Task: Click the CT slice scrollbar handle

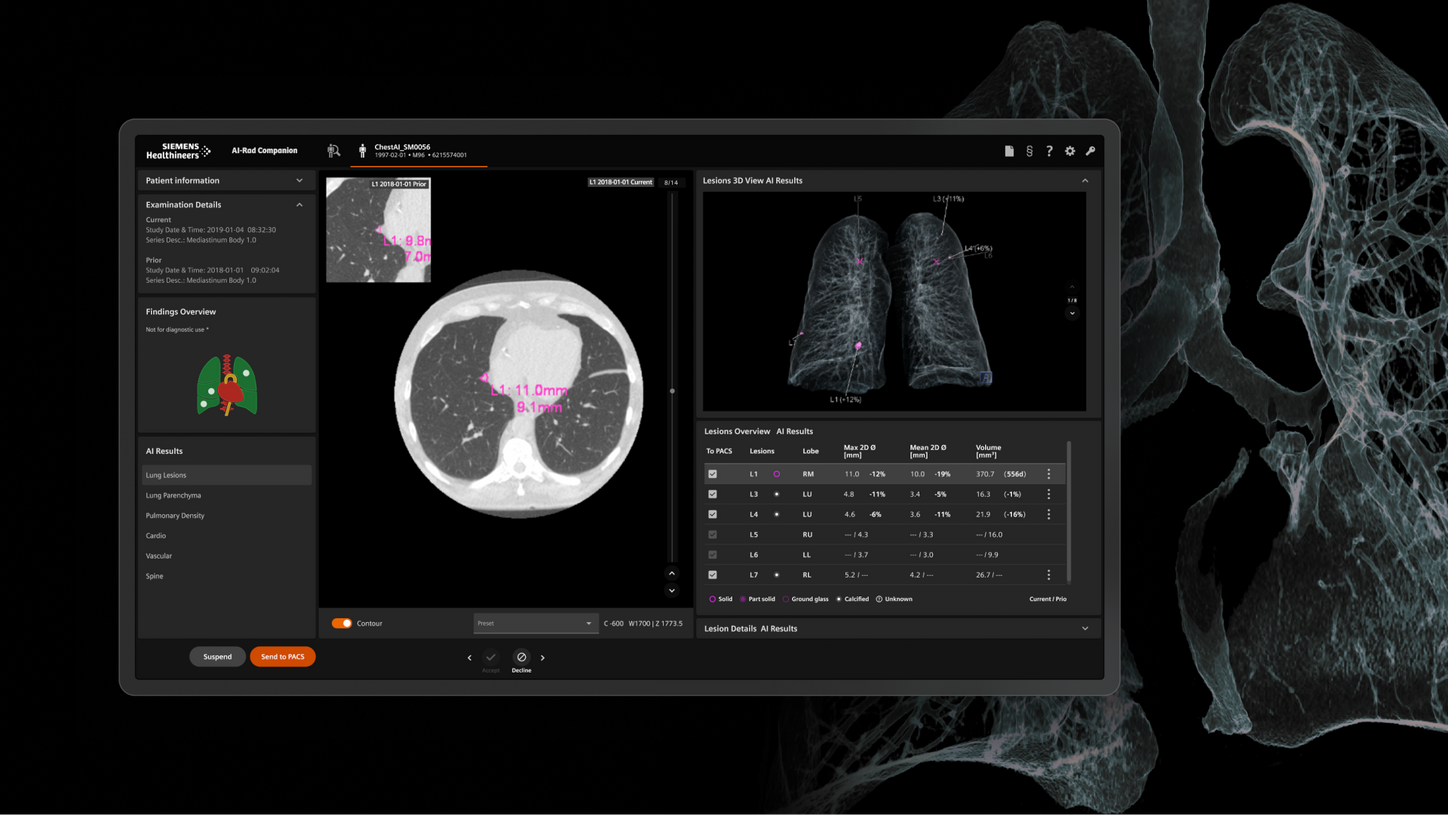Action: point(672,391)
